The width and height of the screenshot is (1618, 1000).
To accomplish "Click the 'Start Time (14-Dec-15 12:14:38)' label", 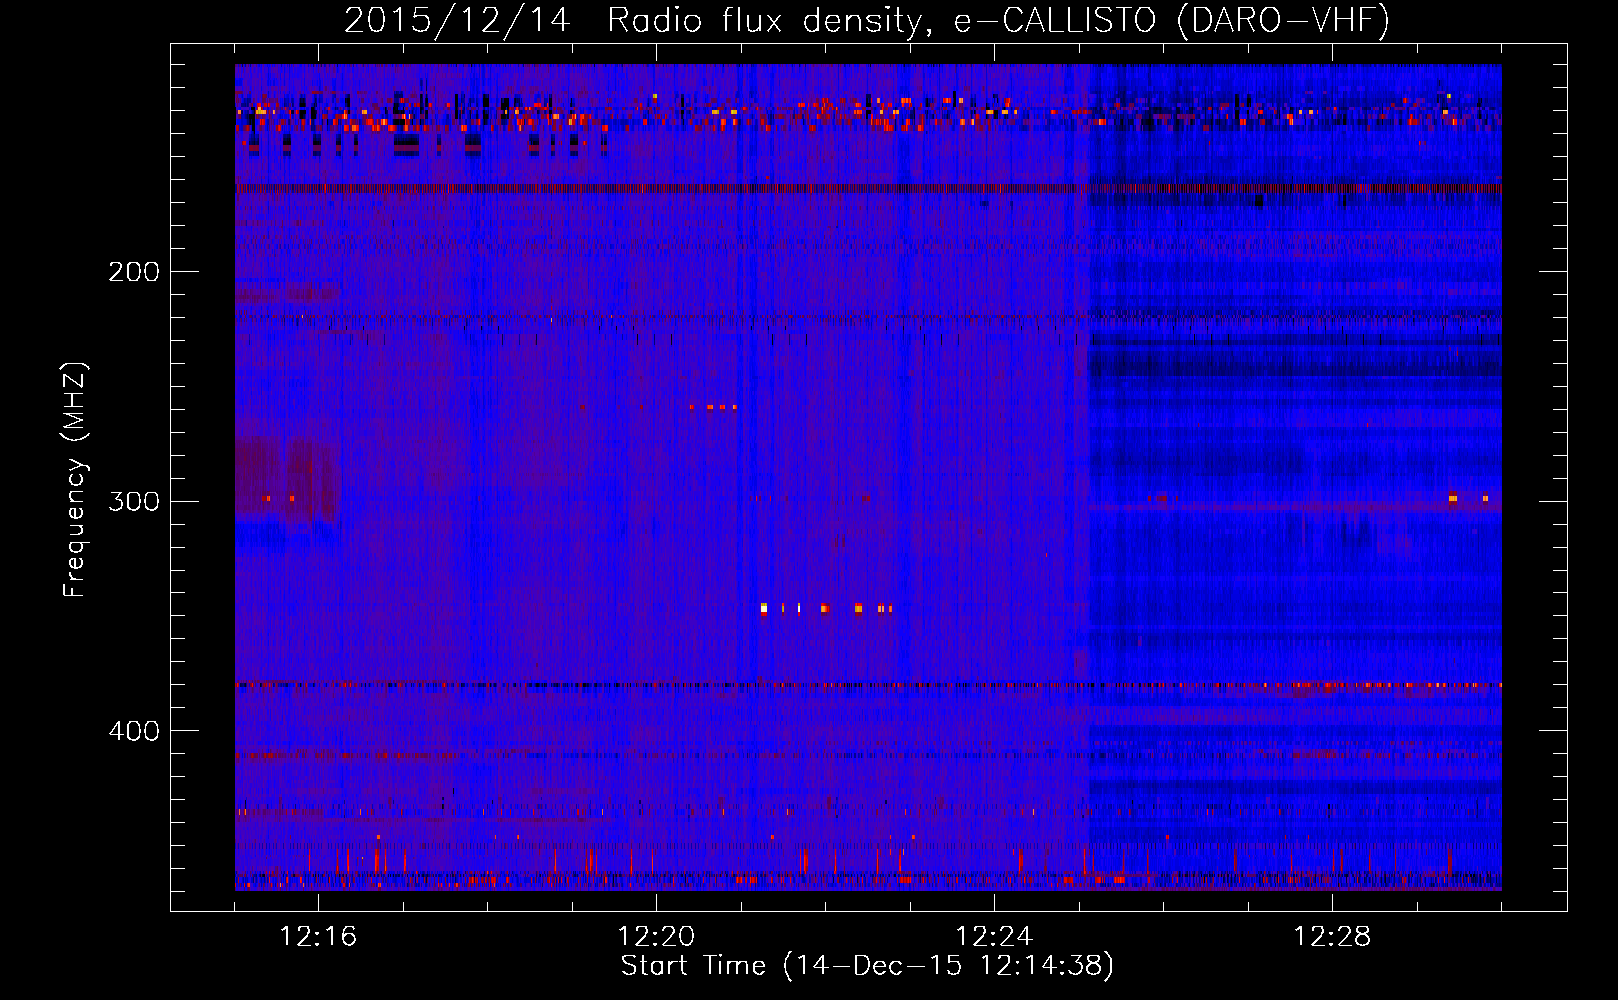I will pyautogui.click(x=867, y=966).
